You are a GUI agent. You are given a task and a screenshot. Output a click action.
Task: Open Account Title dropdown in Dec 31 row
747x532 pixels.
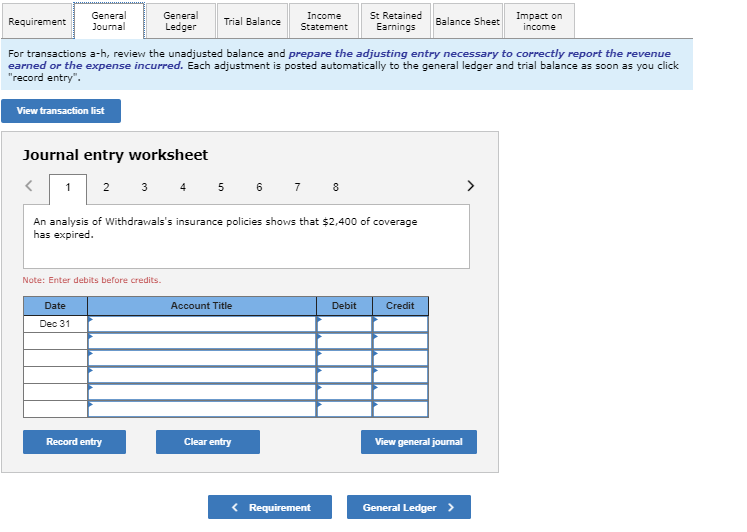coord(202,324)
